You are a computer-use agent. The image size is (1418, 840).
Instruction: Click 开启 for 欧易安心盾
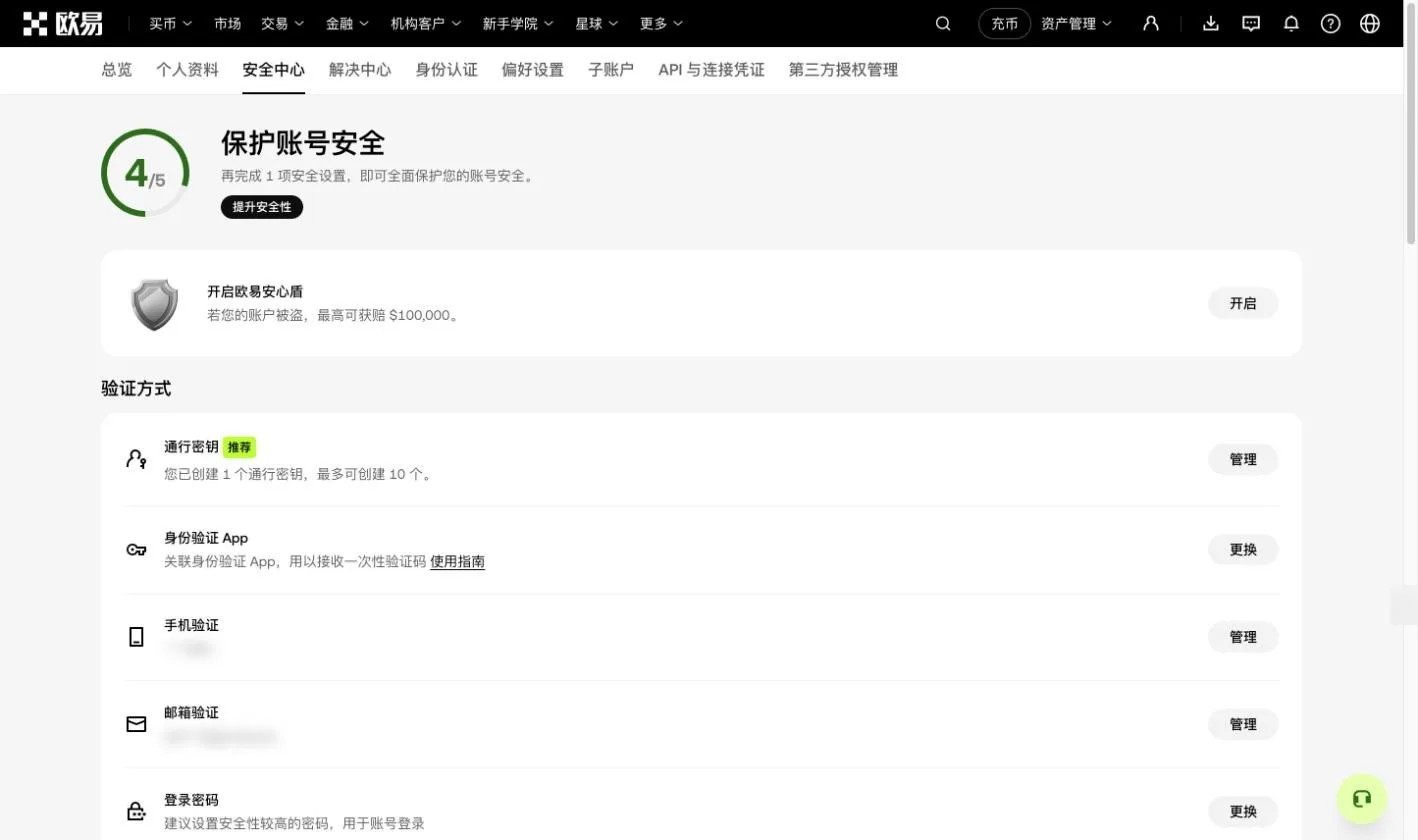tap(1243, 303)
